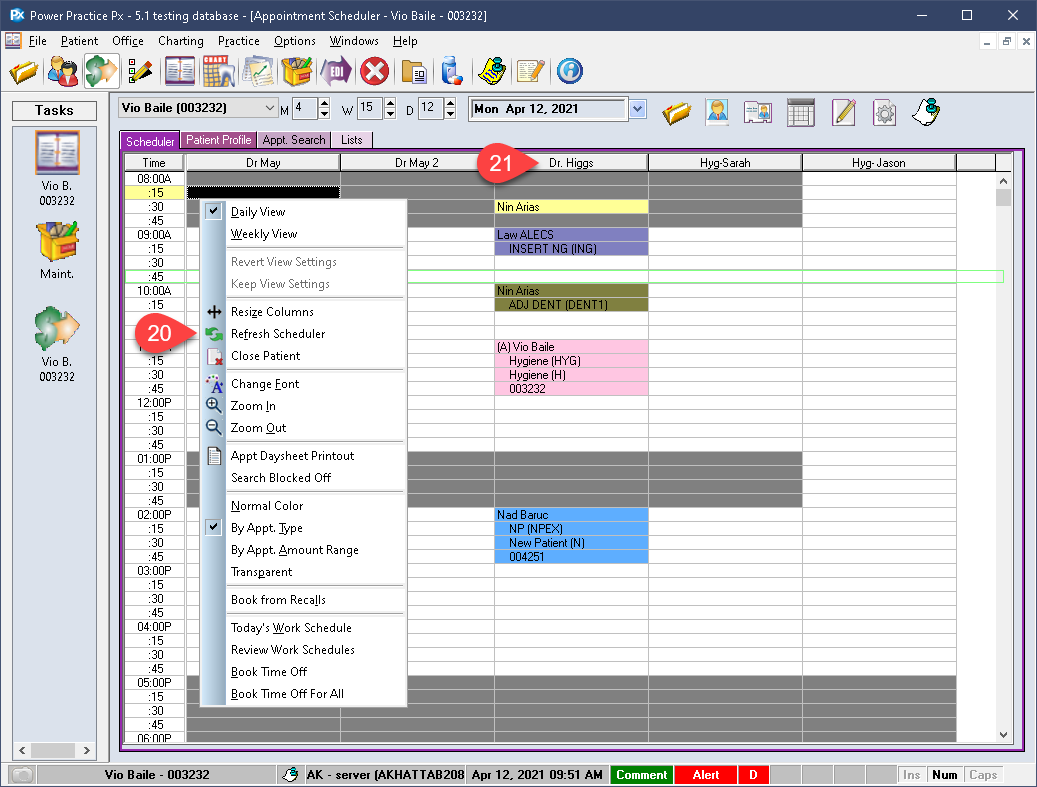Click the patient portrait icon in scheduler toolbar
This screenshot has height=787, width=1037.
click(717, 112)
